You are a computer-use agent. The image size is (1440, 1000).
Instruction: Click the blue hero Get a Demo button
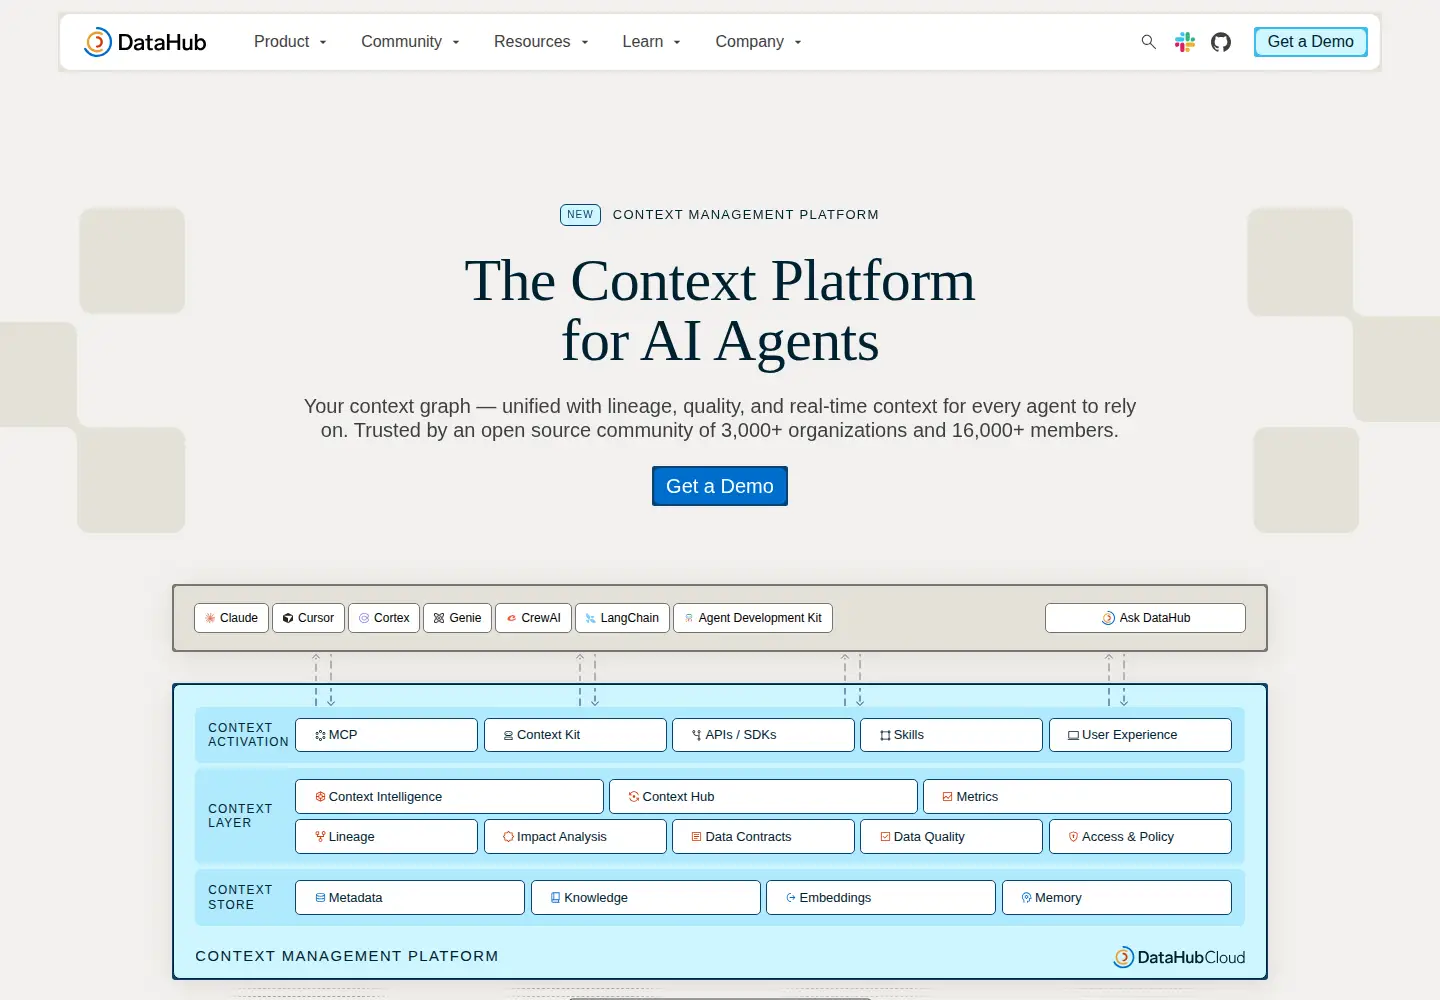pyautogui.click(x=720, y=486)
